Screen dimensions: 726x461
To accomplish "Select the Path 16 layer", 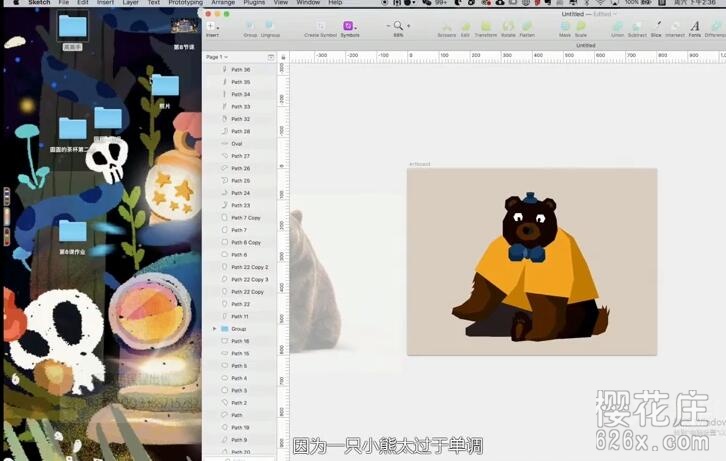I will 240,341.
